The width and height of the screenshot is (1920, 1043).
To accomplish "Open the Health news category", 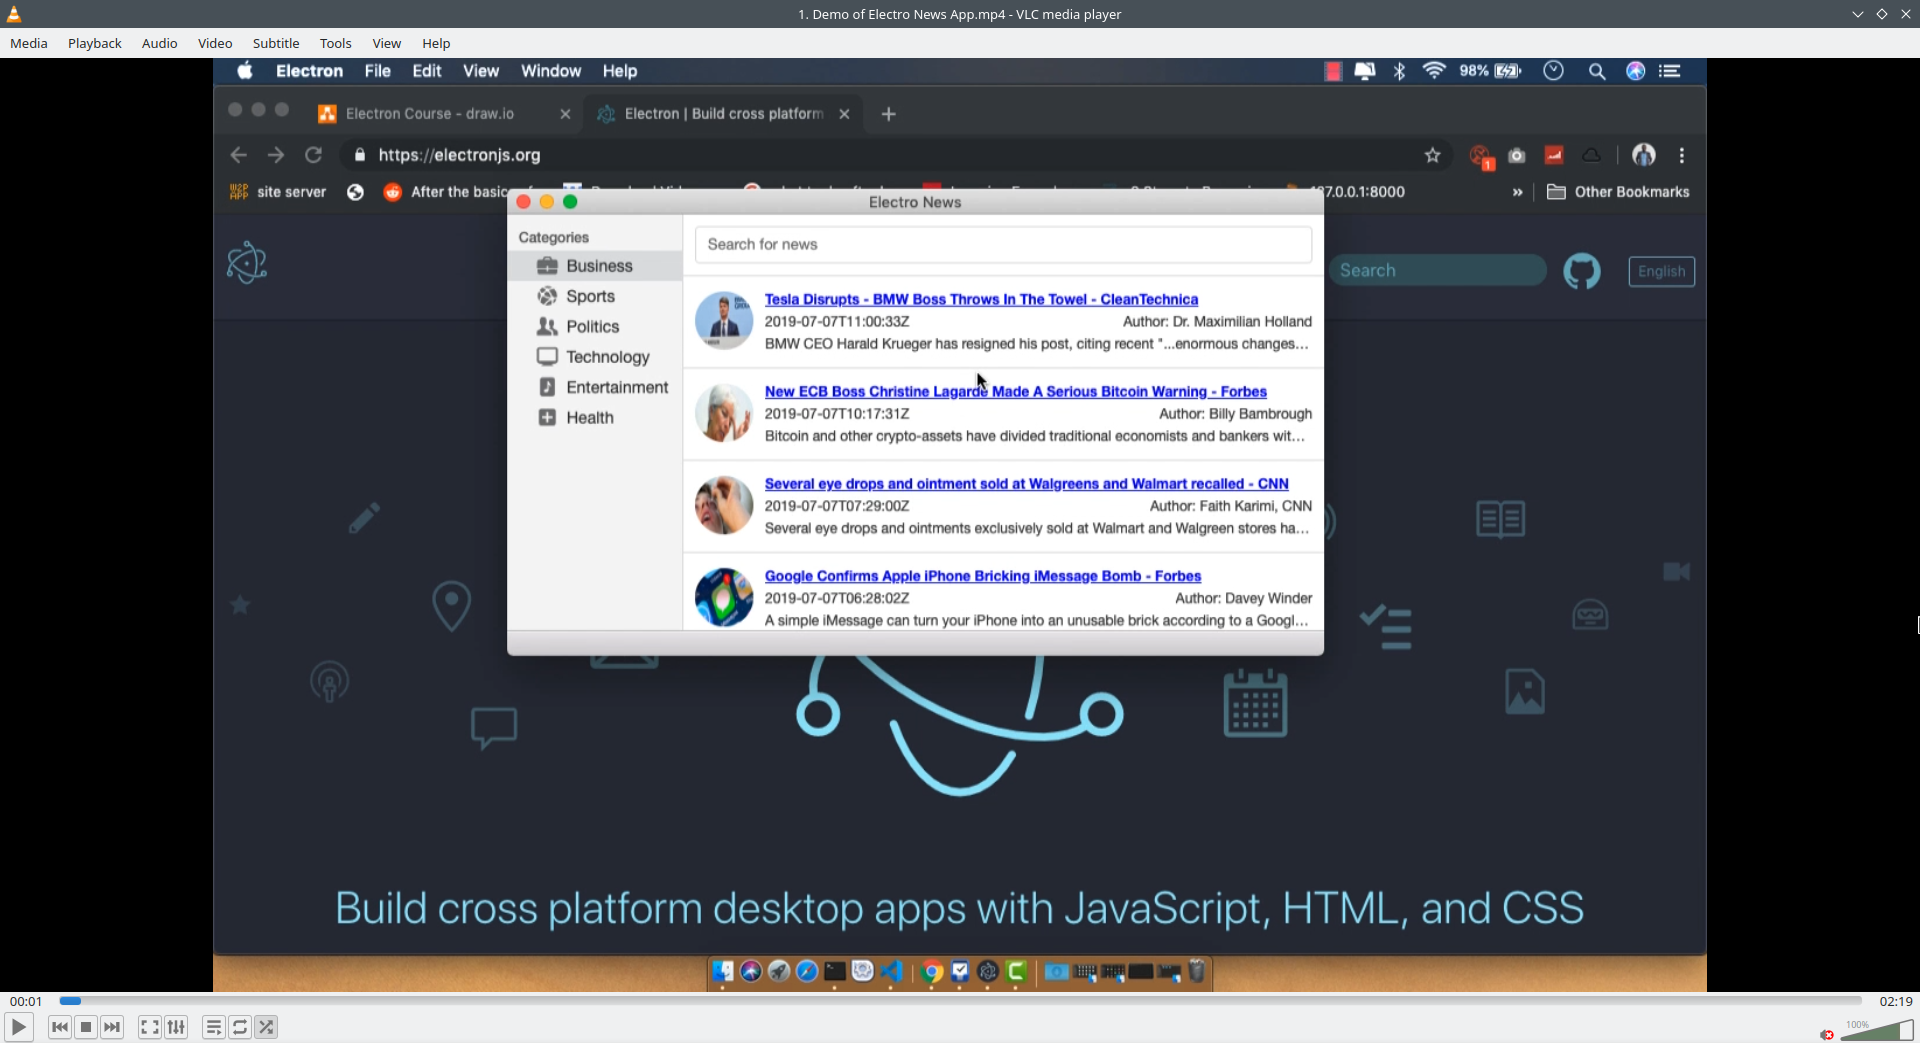I will pos(595,418).
